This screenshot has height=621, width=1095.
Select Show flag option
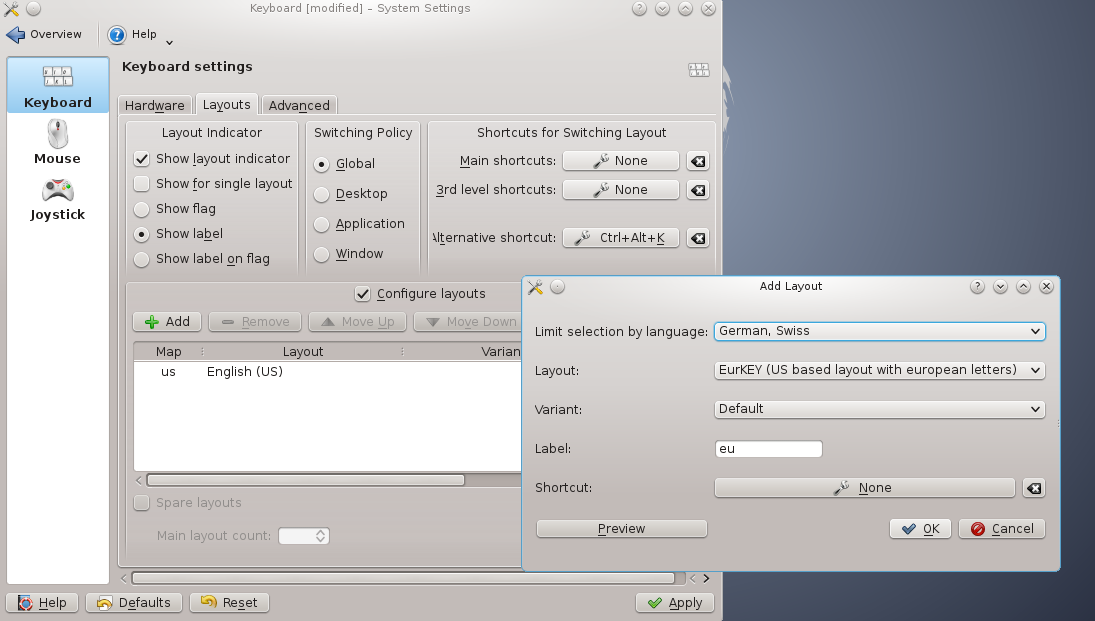[142, 209]
